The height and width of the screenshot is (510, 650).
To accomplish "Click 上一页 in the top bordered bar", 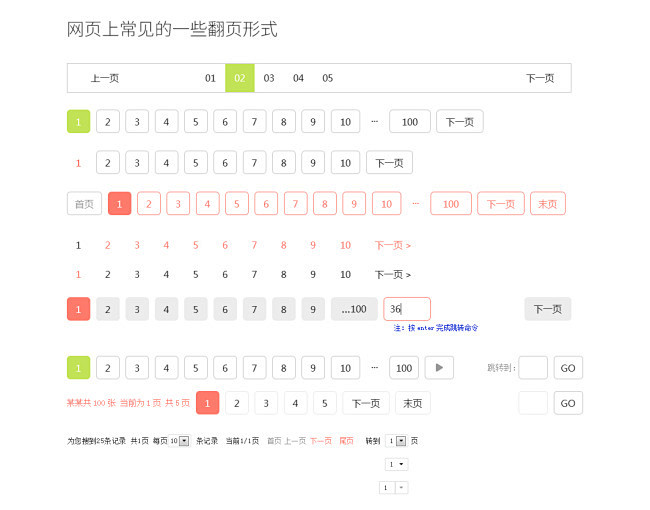I will [105, 78].
